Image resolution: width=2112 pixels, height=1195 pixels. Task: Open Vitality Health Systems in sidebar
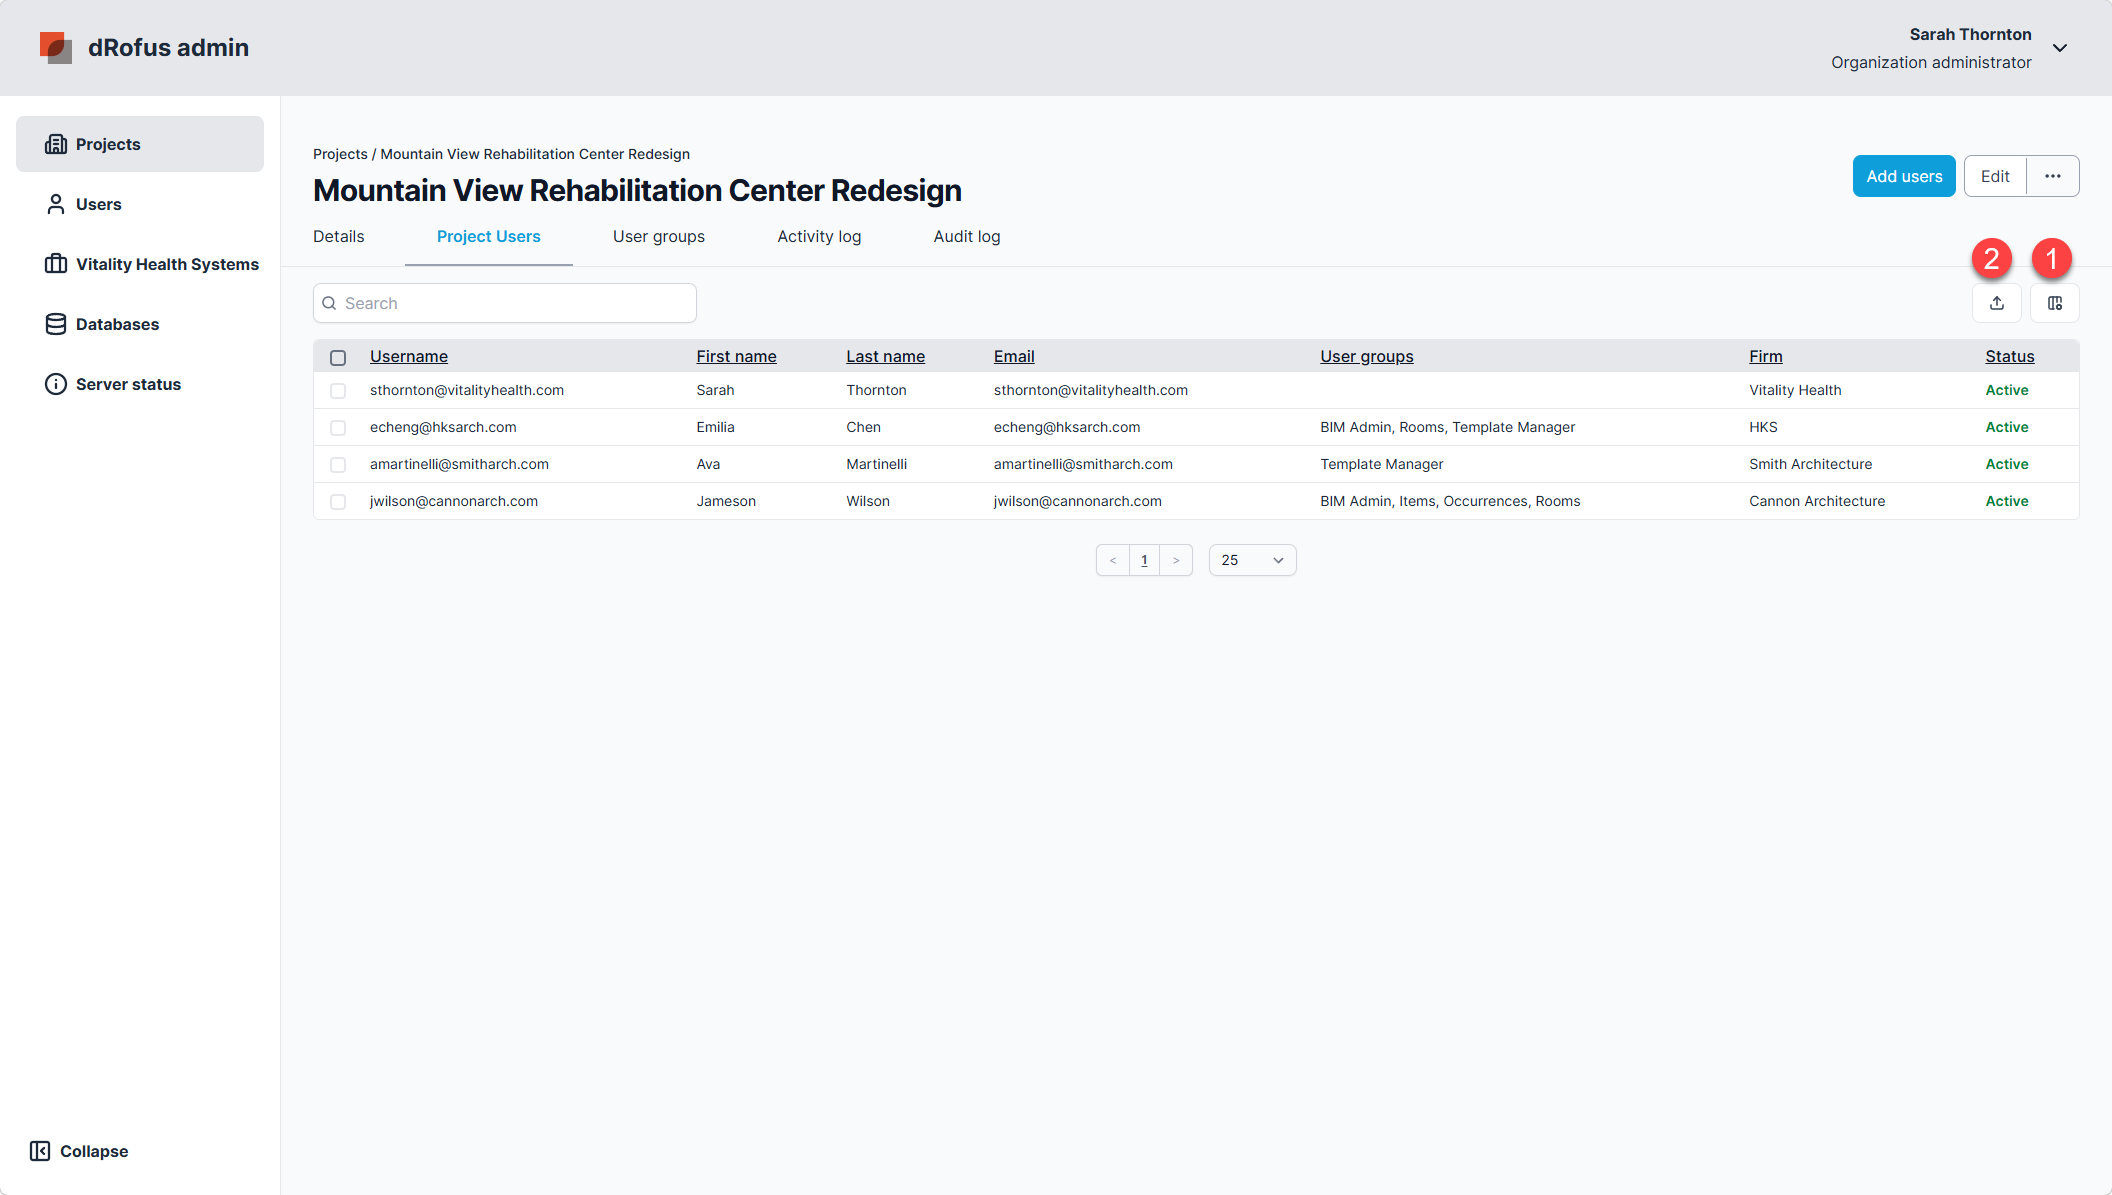(167, 264)
